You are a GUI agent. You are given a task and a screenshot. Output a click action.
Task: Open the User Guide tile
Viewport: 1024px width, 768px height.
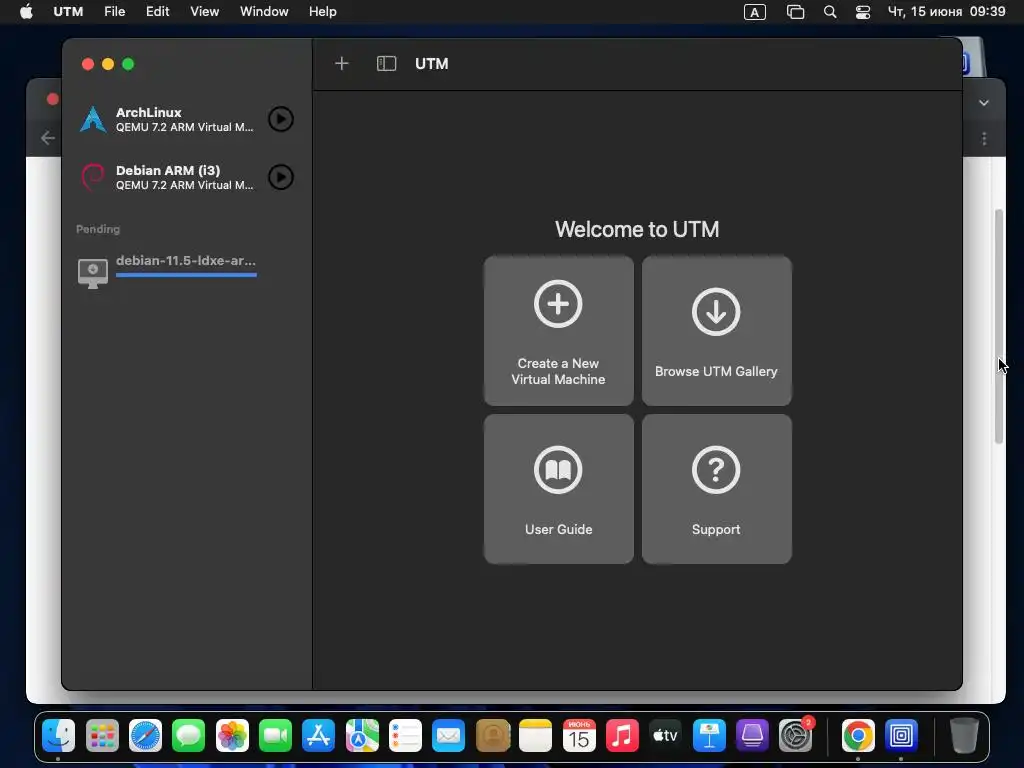tap(558, 488)
